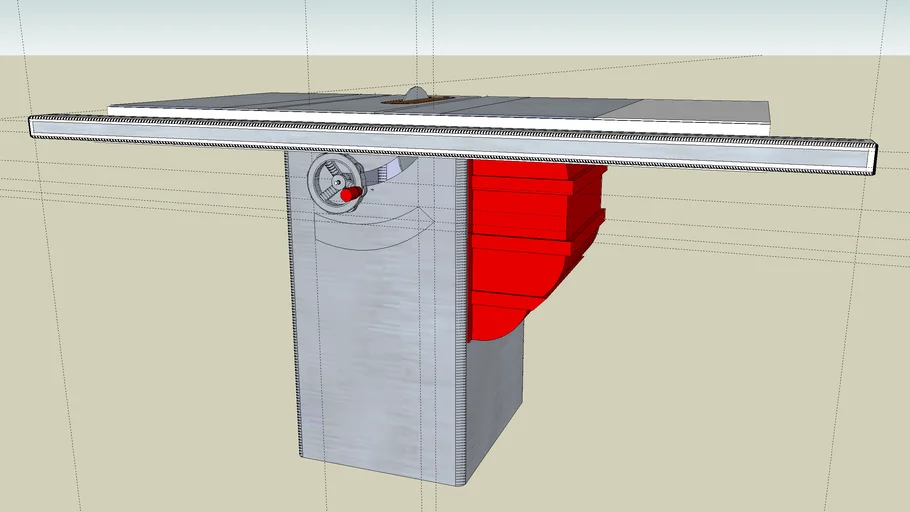Click the bottom edge of the cabinet base
The image size is (910, 512).
coord(380,472)
